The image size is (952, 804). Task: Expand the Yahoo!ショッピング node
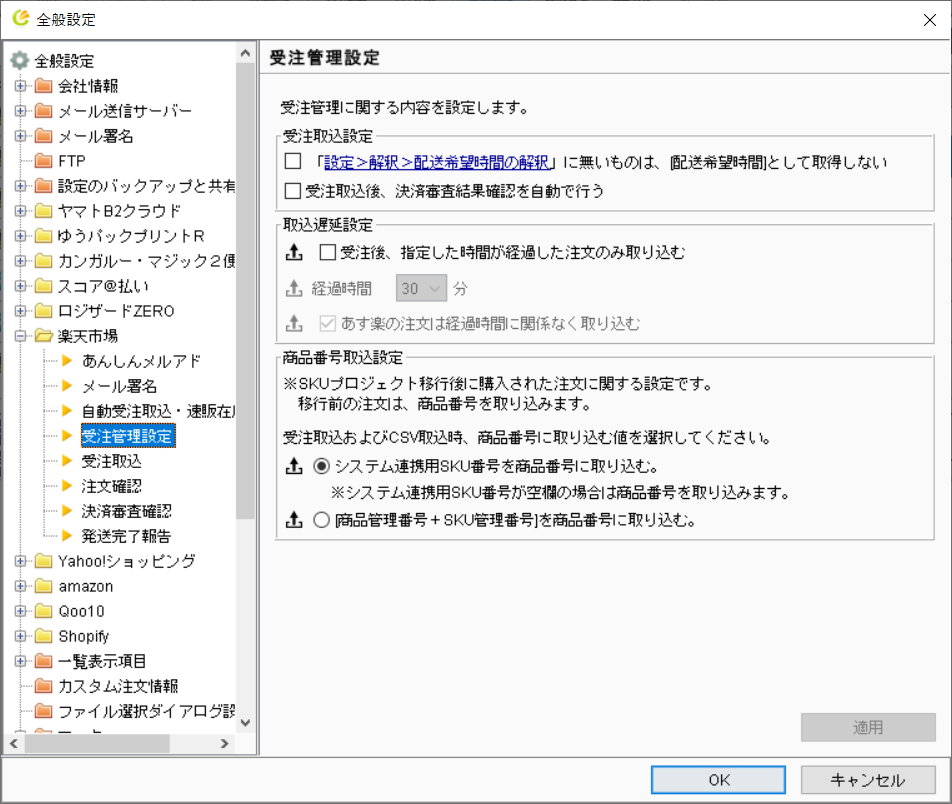[20, 561]
